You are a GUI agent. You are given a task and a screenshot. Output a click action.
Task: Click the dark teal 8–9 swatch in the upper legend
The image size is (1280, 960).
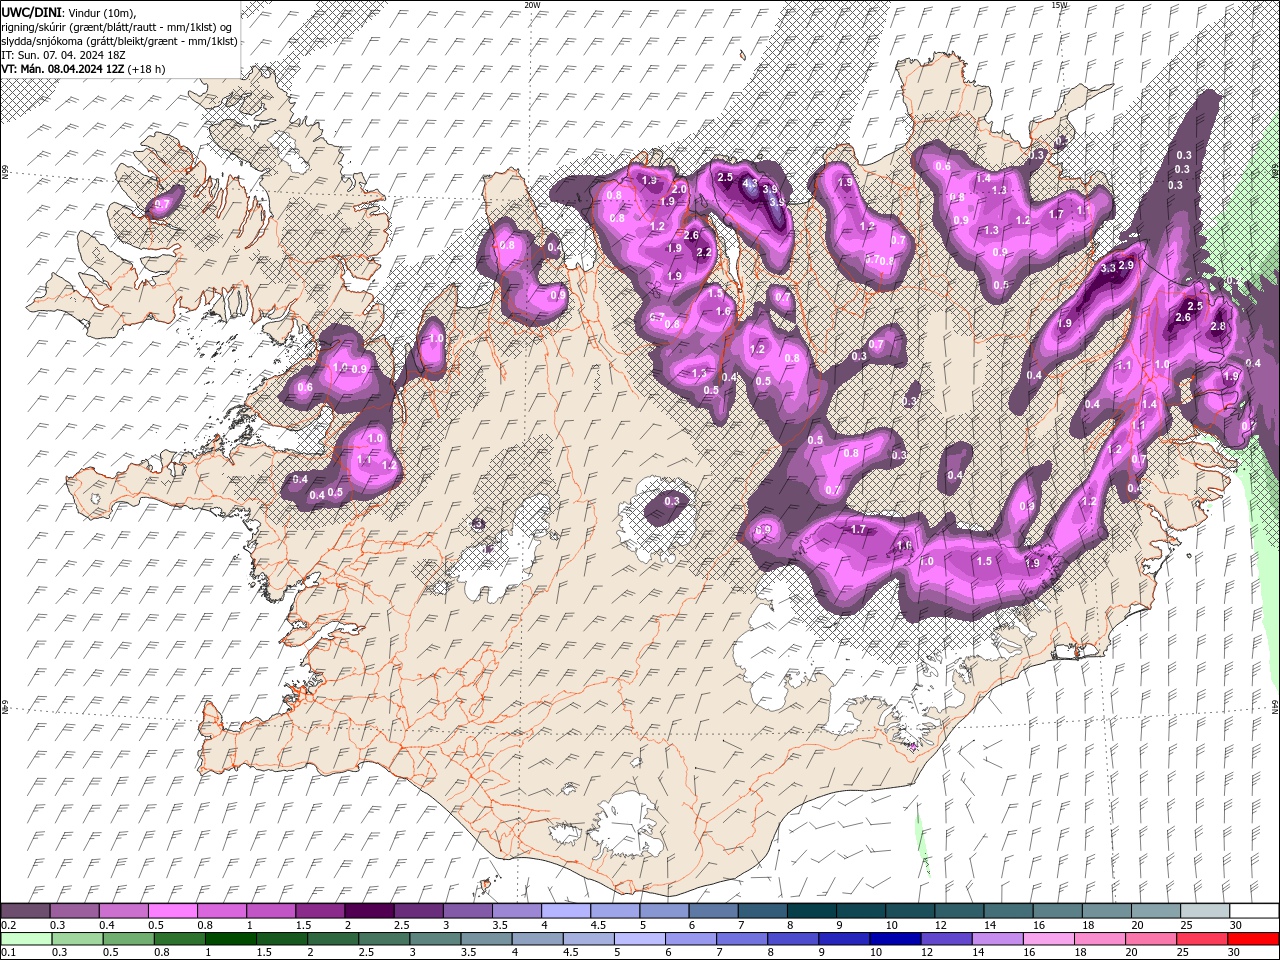coord(811,911)
